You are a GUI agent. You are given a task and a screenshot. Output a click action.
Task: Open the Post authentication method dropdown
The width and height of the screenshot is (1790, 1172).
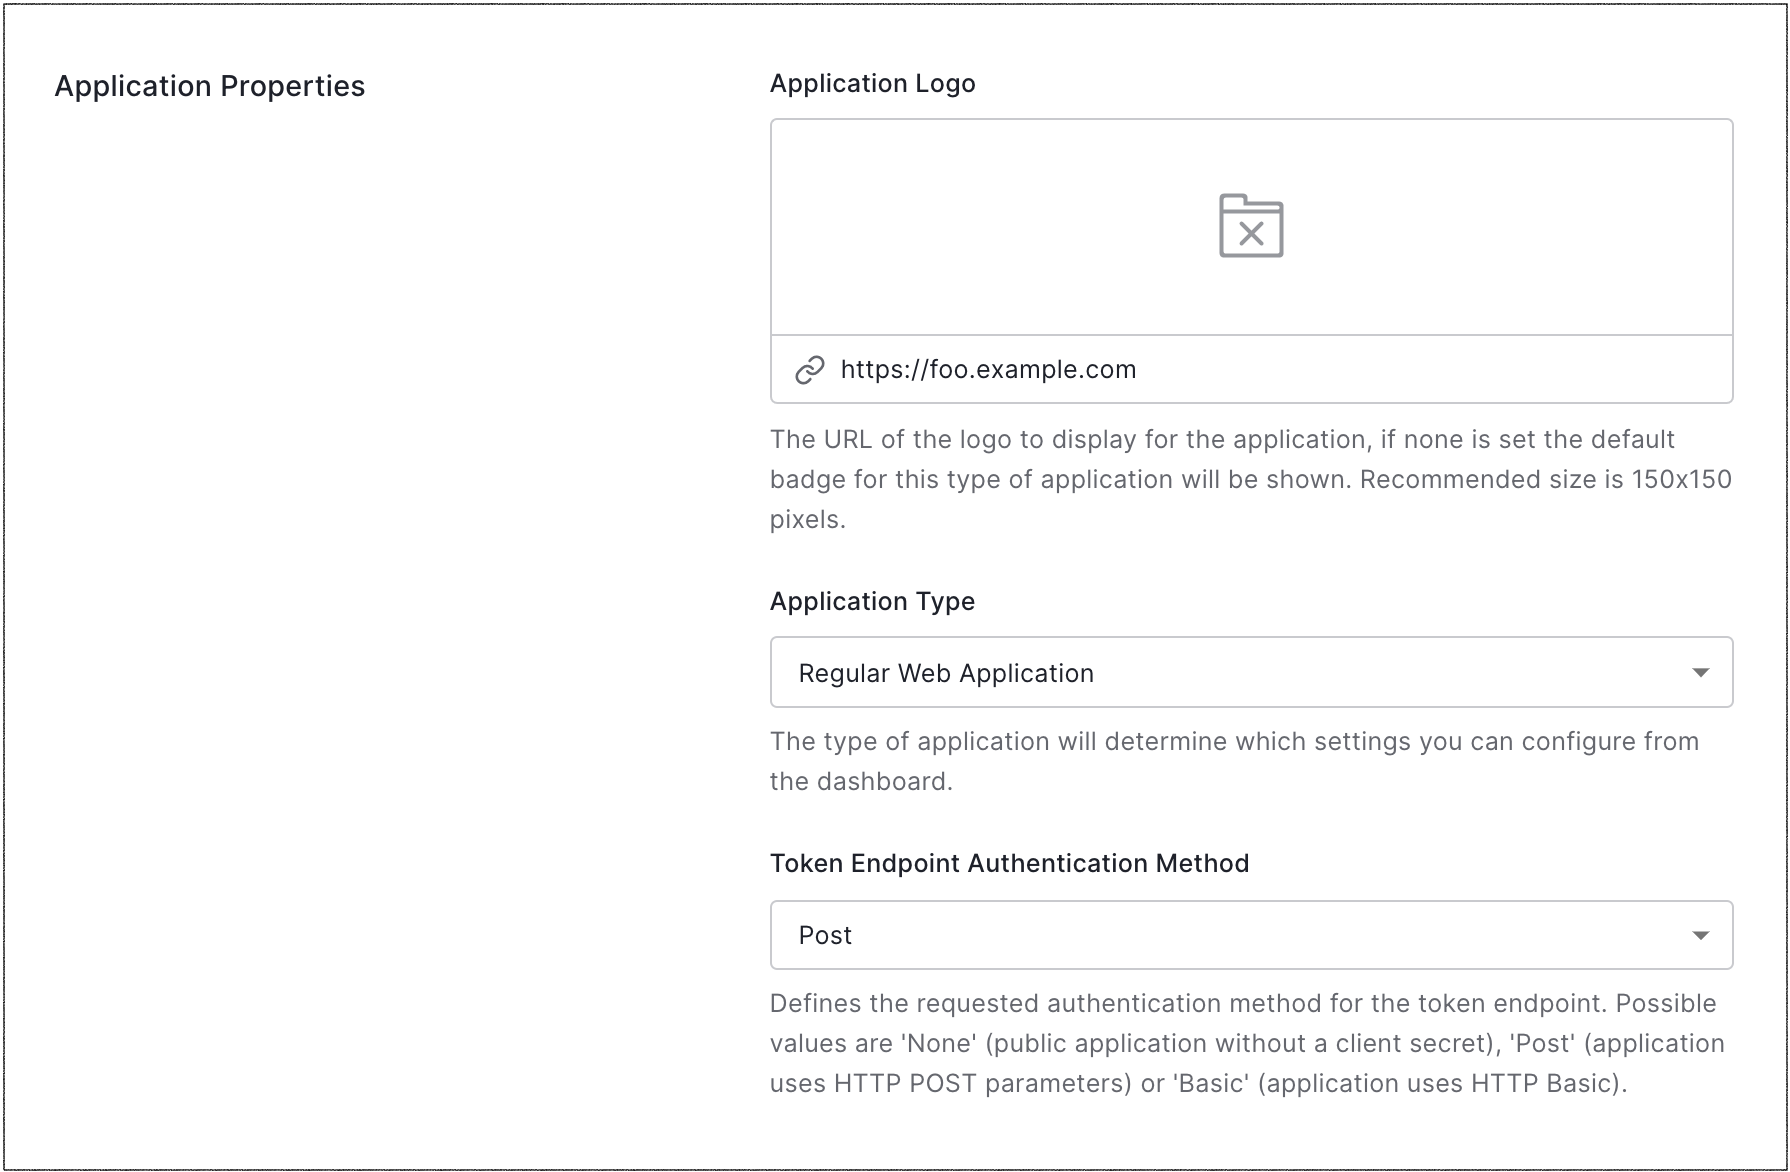(1200, 935)
